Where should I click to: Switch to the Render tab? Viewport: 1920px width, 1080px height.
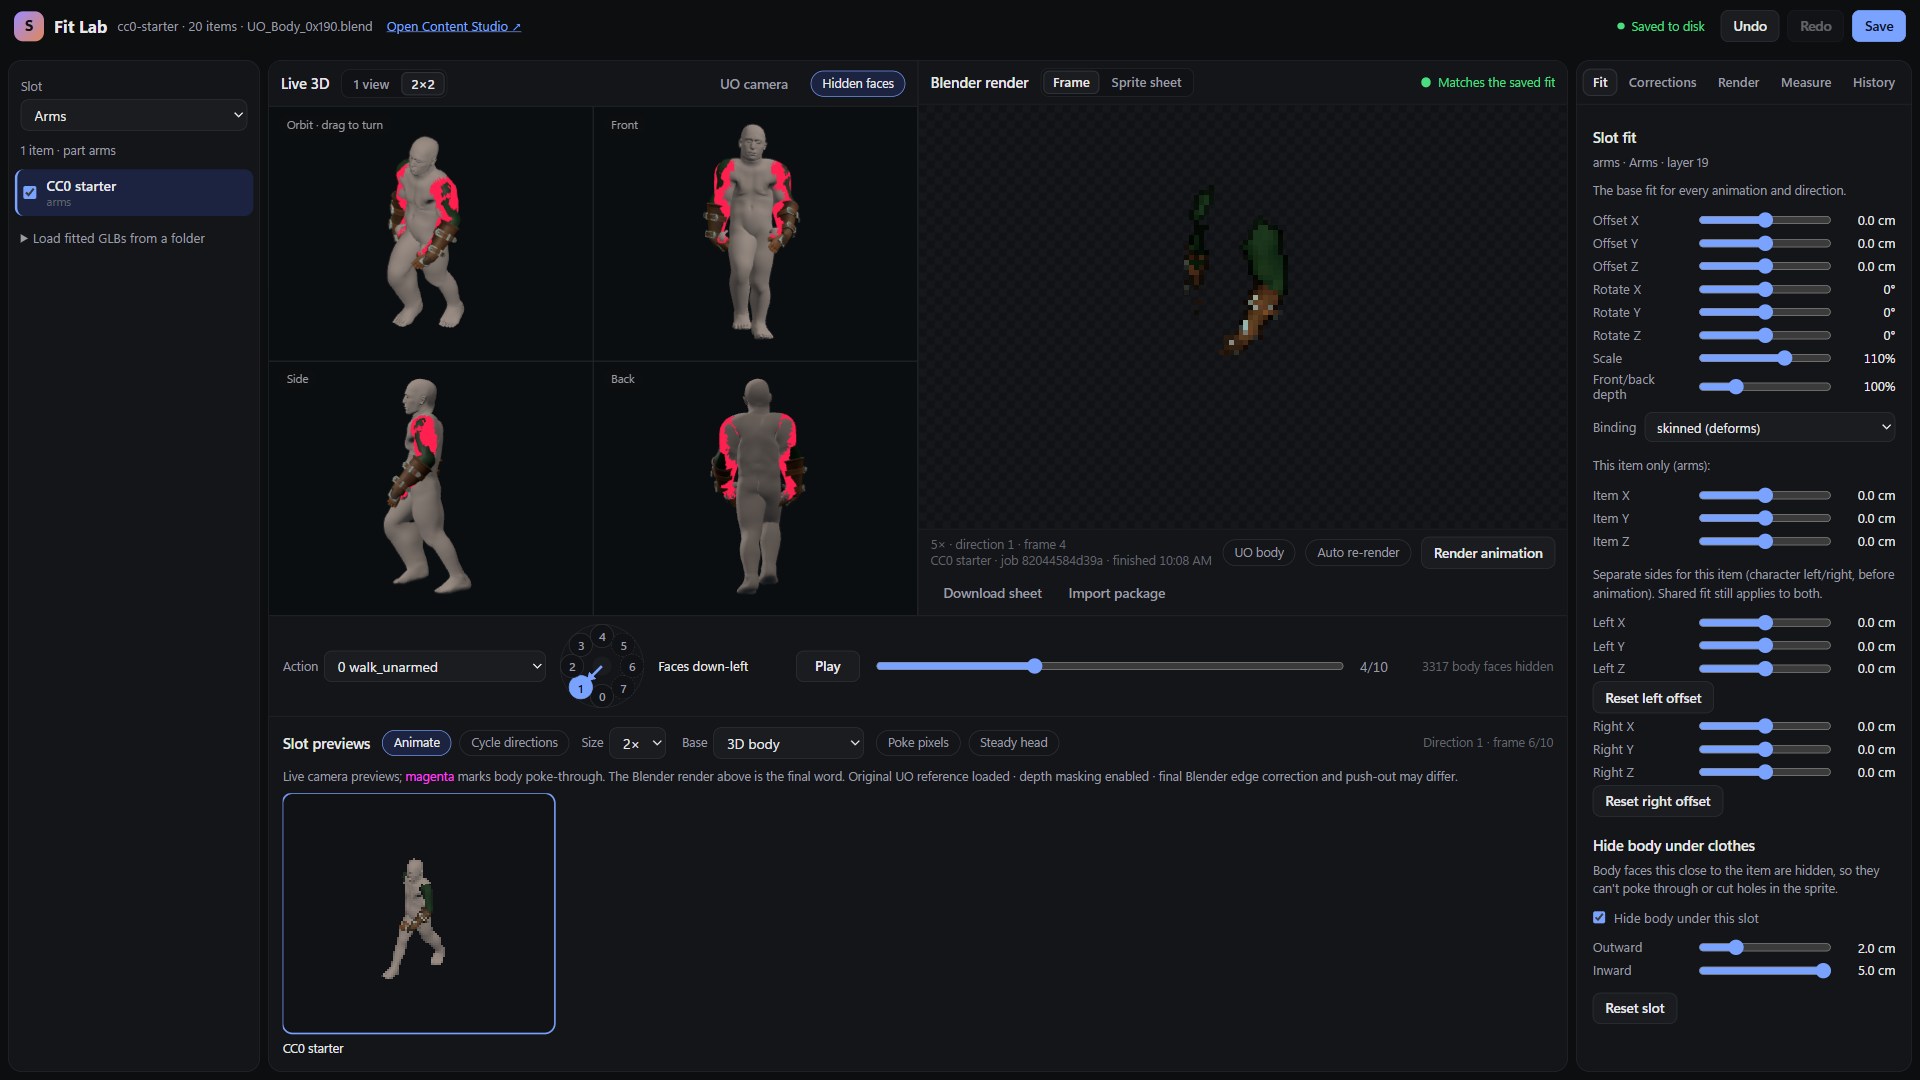[1738, 83]
